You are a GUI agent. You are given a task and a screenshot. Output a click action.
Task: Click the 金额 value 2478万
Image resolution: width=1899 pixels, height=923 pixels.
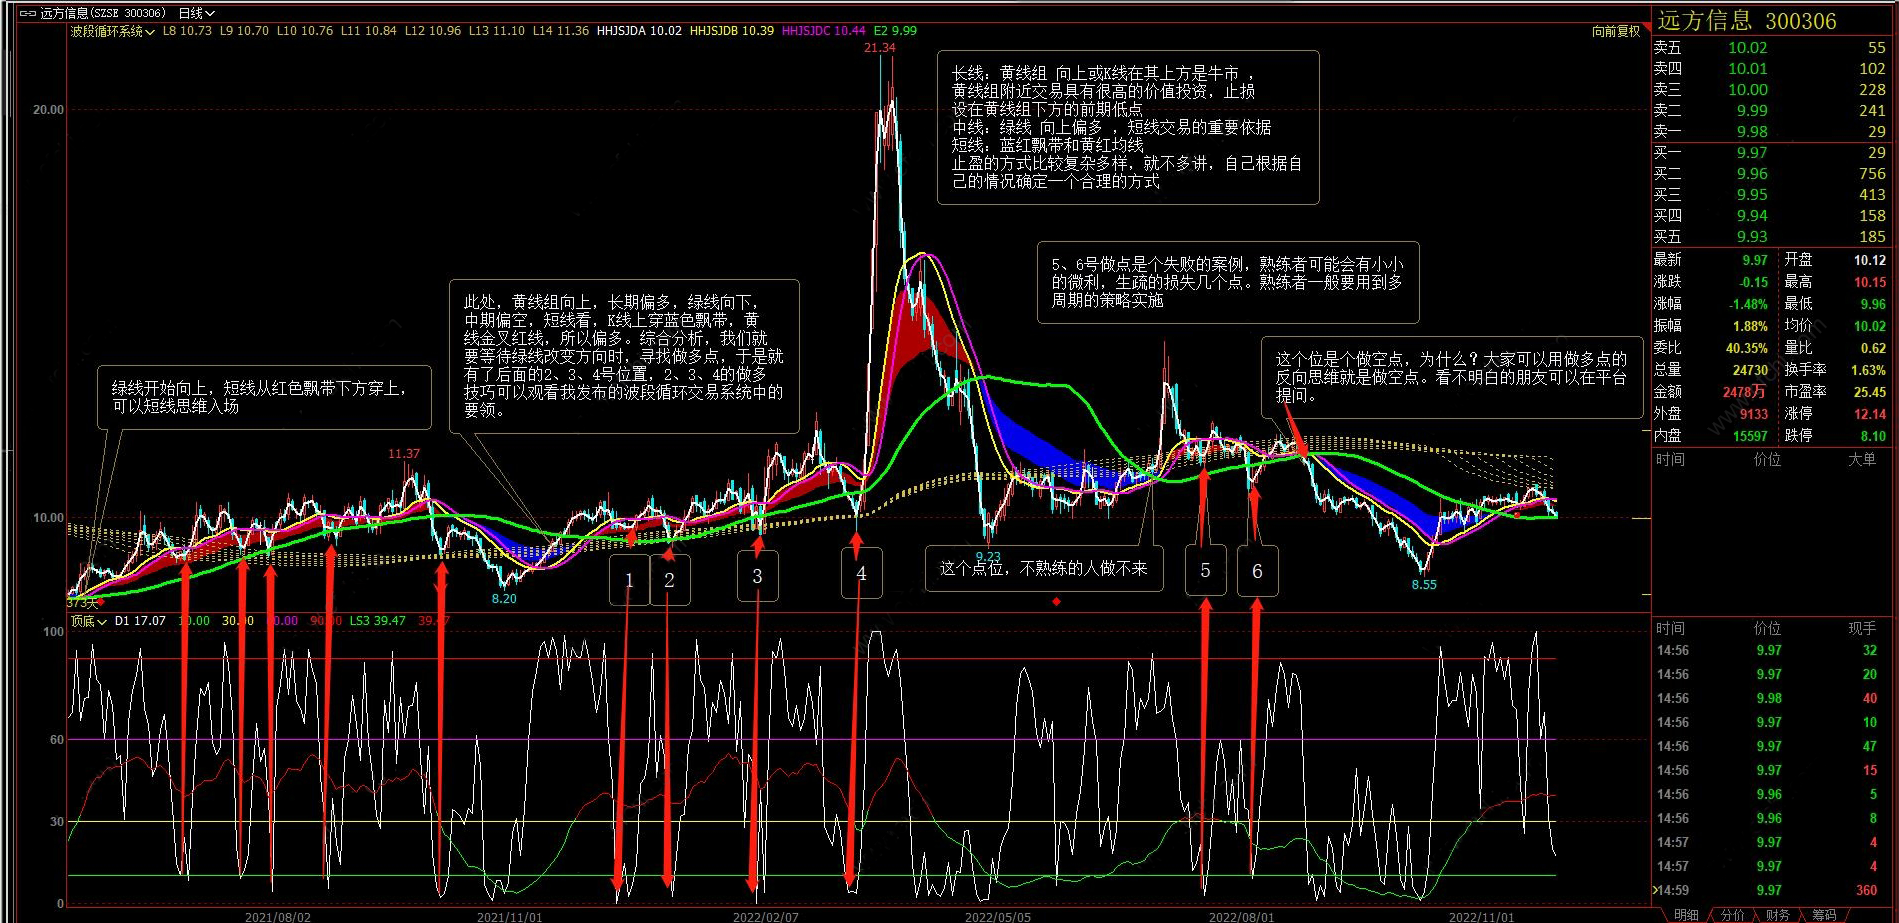tap(1744, 392)
